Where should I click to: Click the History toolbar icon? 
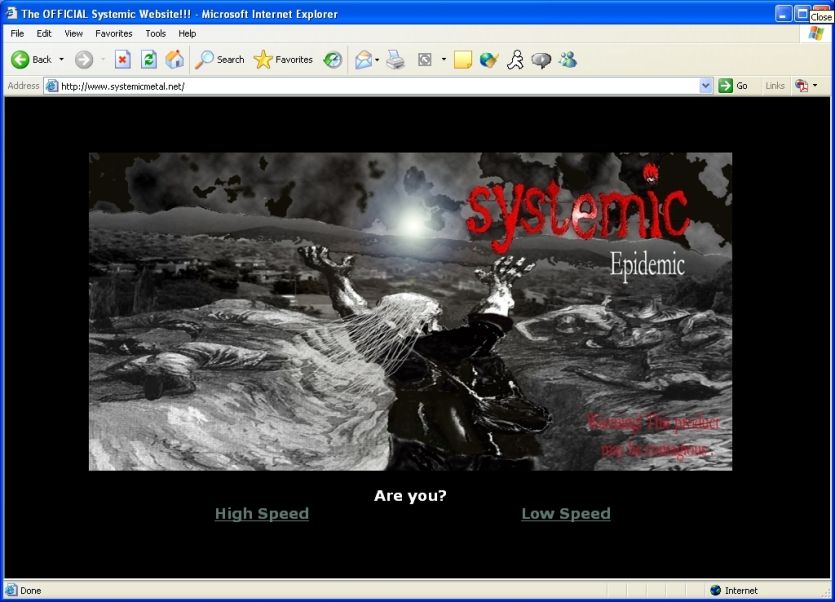click(x=332, y=60)
